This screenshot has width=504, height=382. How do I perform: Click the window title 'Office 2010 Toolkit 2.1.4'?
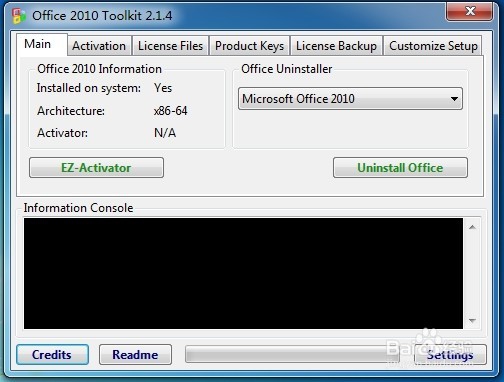(102, 16)
